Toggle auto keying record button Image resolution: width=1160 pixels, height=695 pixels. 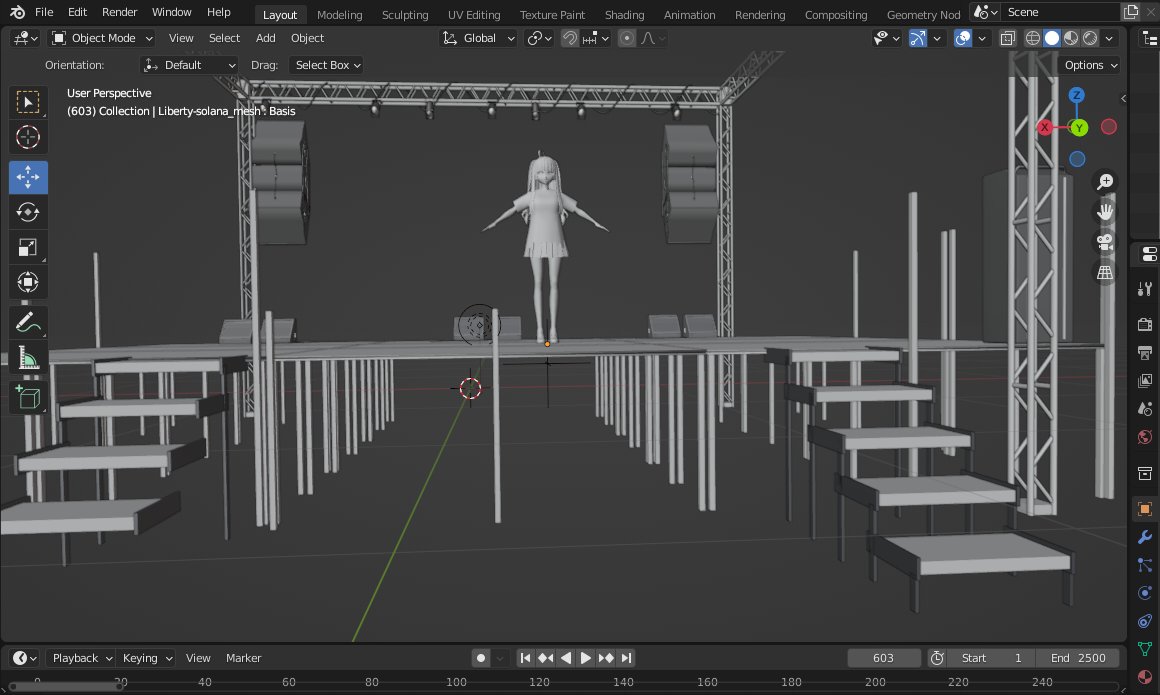coord(481,658)
